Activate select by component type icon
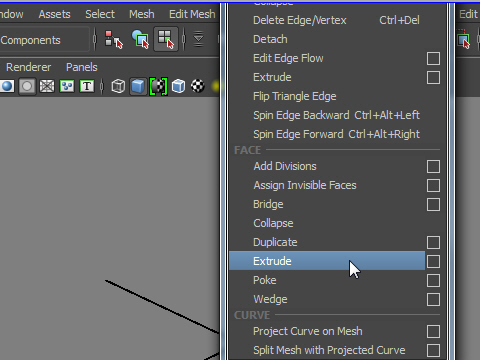The height and width of the screenshot is (360, 480). tap(166, 39)
